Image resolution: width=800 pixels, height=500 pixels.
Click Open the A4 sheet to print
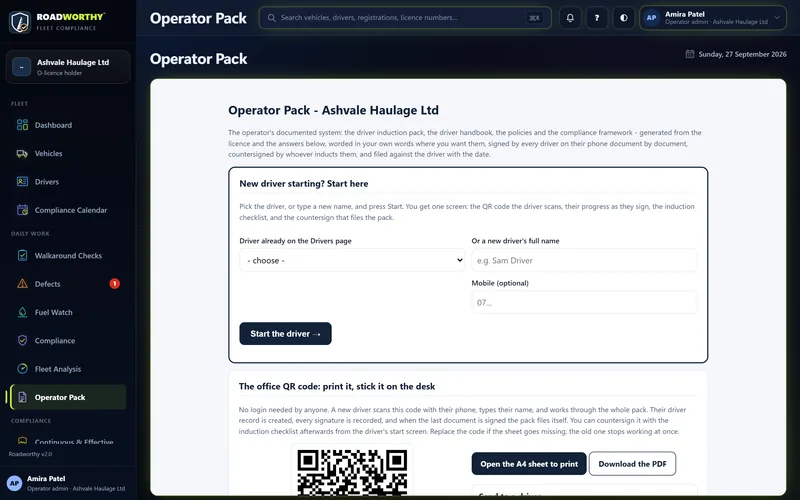(529, 464)
